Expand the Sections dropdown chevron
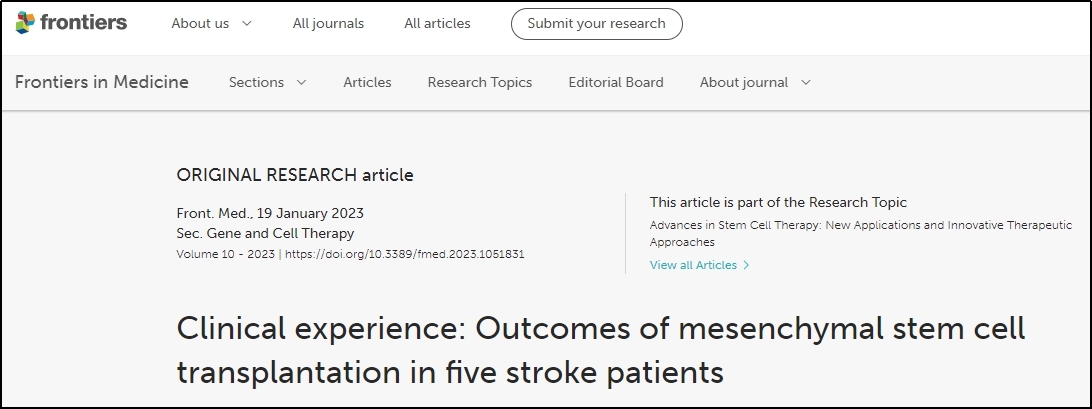This screenshot has width=1092, height=409. tap(302, 82)
